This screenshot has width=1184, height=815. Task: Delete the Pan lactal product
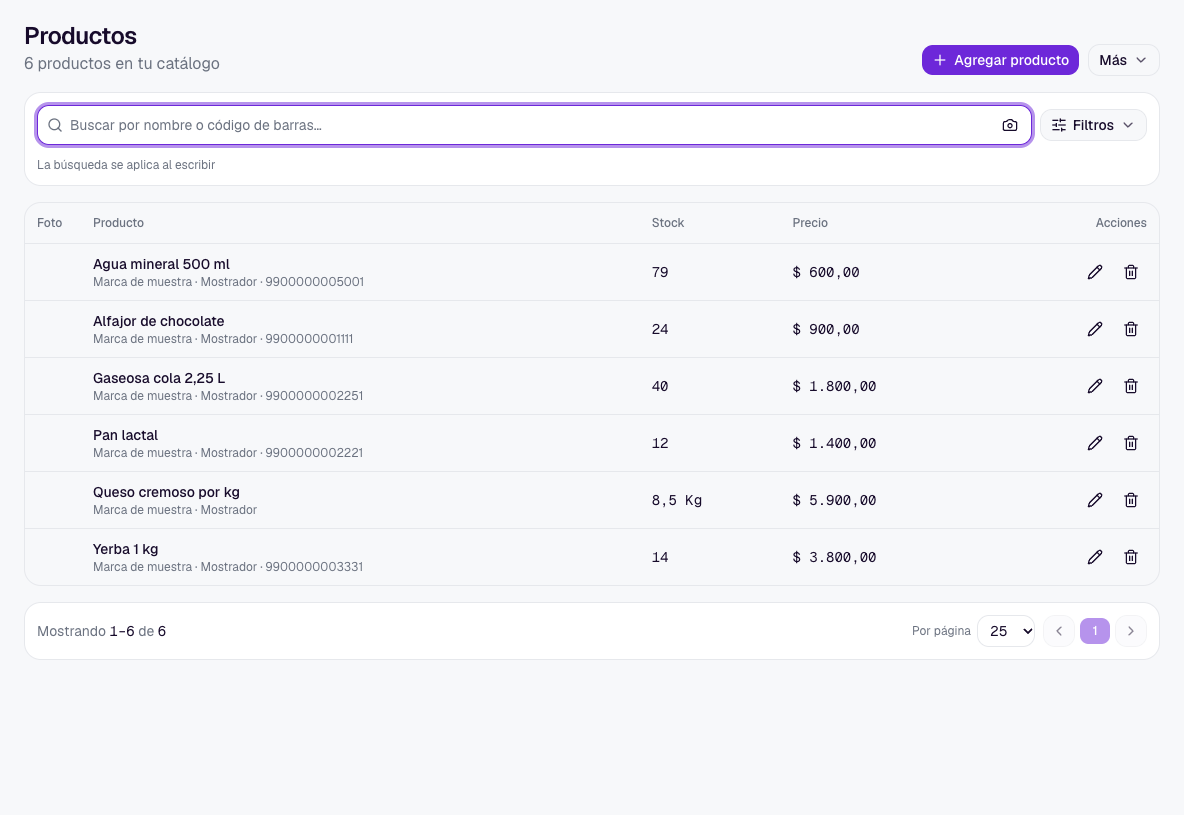1130,443
